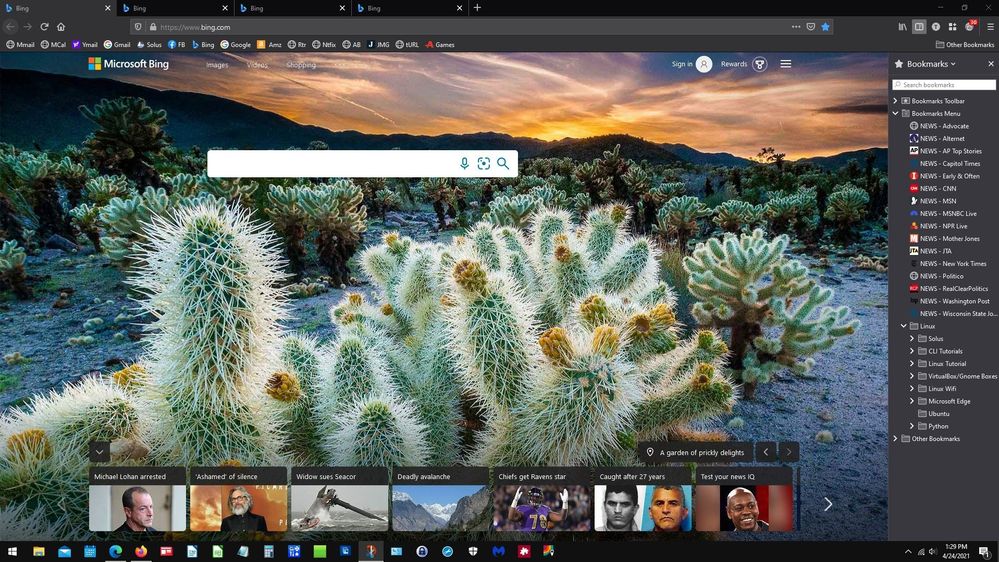Reload the current page
The image size is (999, 562).
pyautogui.click(x=44, y=27)
